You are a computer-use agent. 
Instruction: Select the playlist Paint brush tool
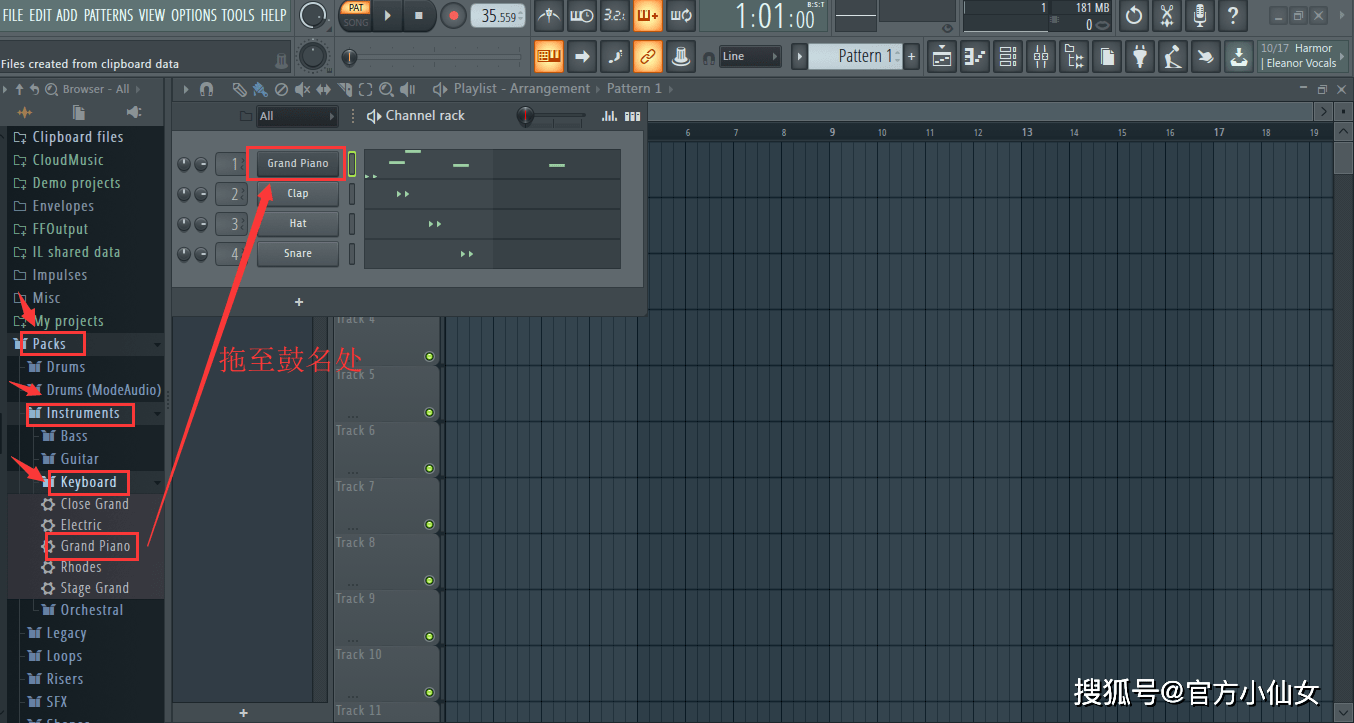260,89
